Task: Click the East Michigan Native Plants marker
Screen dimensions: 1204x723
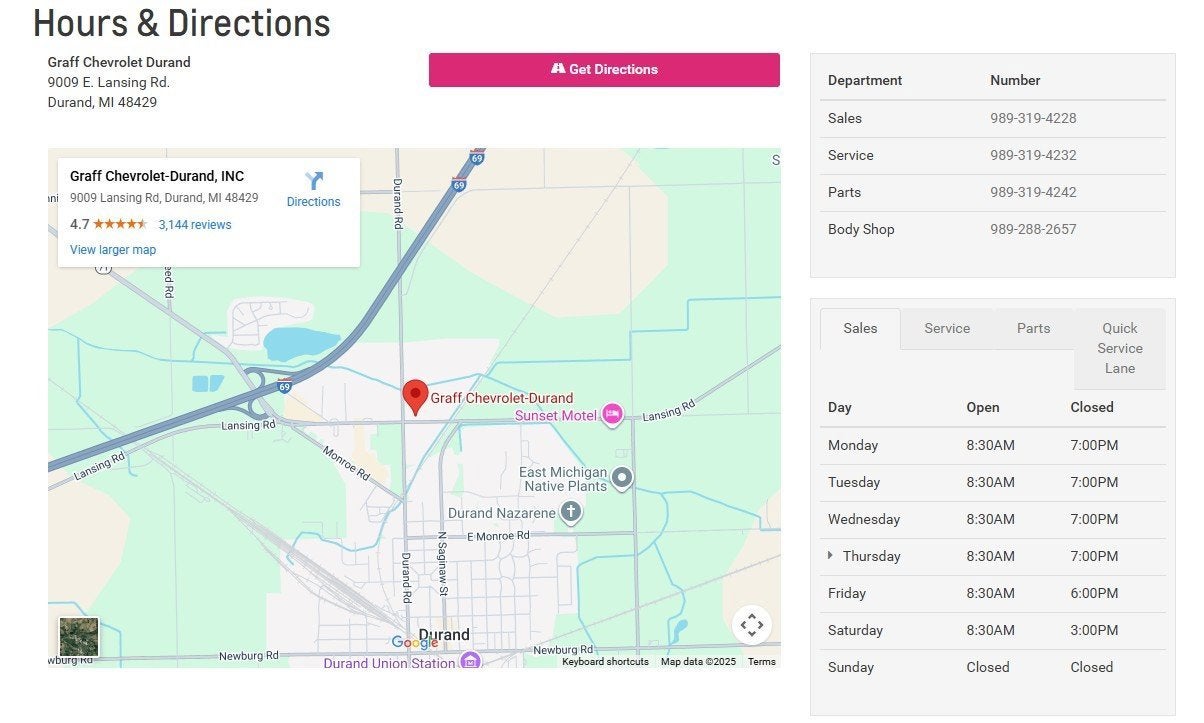Action: (x=622, y=478)
